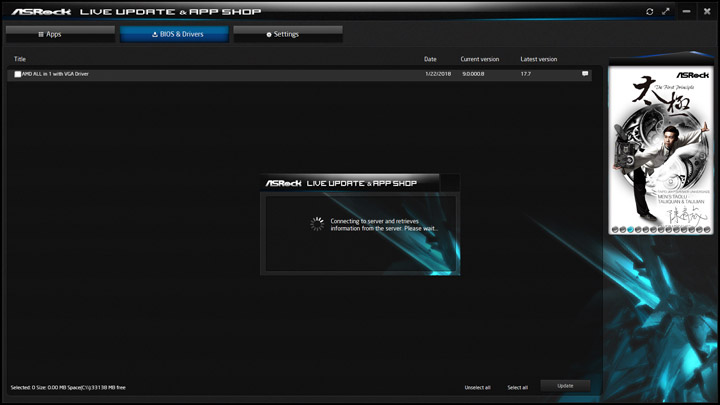720x405 pixels.
Task: Click the 9.0.000.8 current version value
Action: point(473,74)
